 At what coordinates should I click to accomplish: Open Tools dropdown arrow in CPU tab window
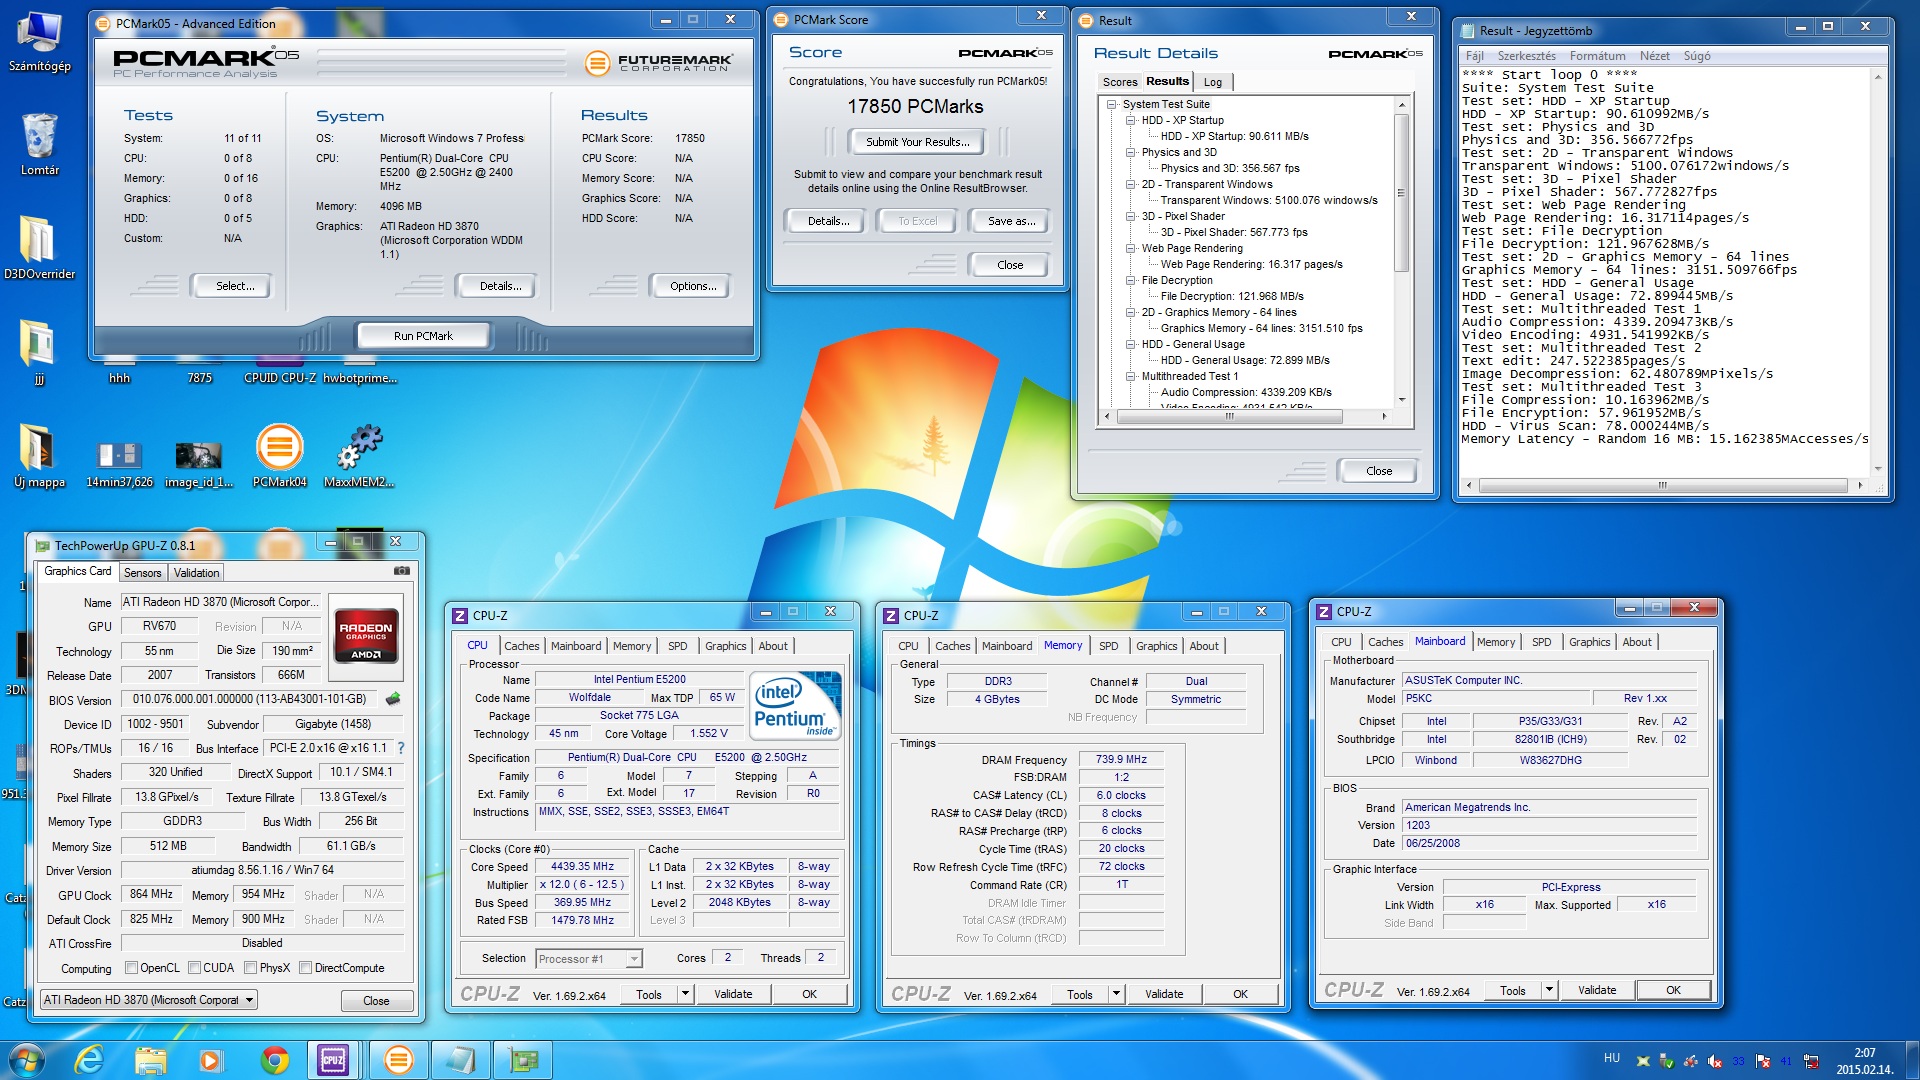click(685, 994)
